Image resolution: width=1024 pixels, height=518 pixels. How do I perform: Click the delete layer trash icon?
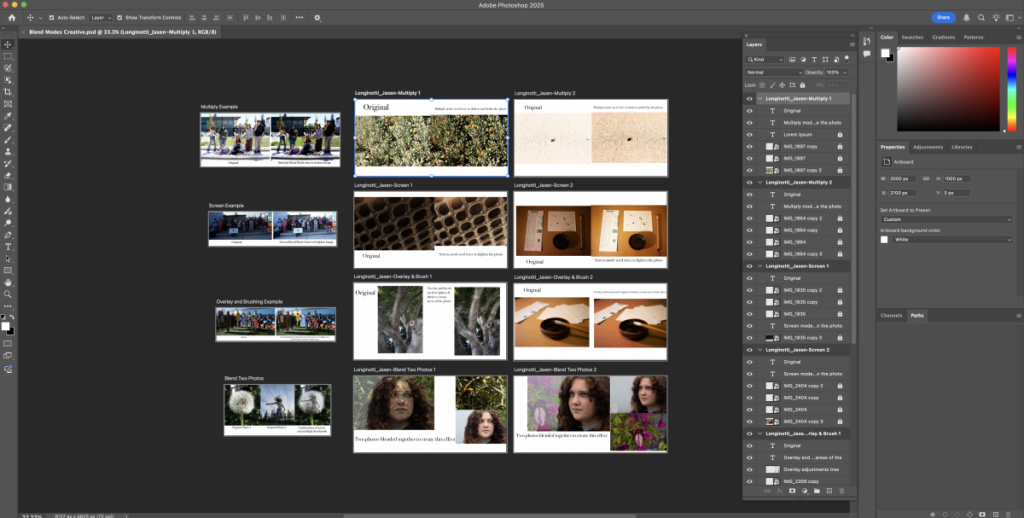841,491
